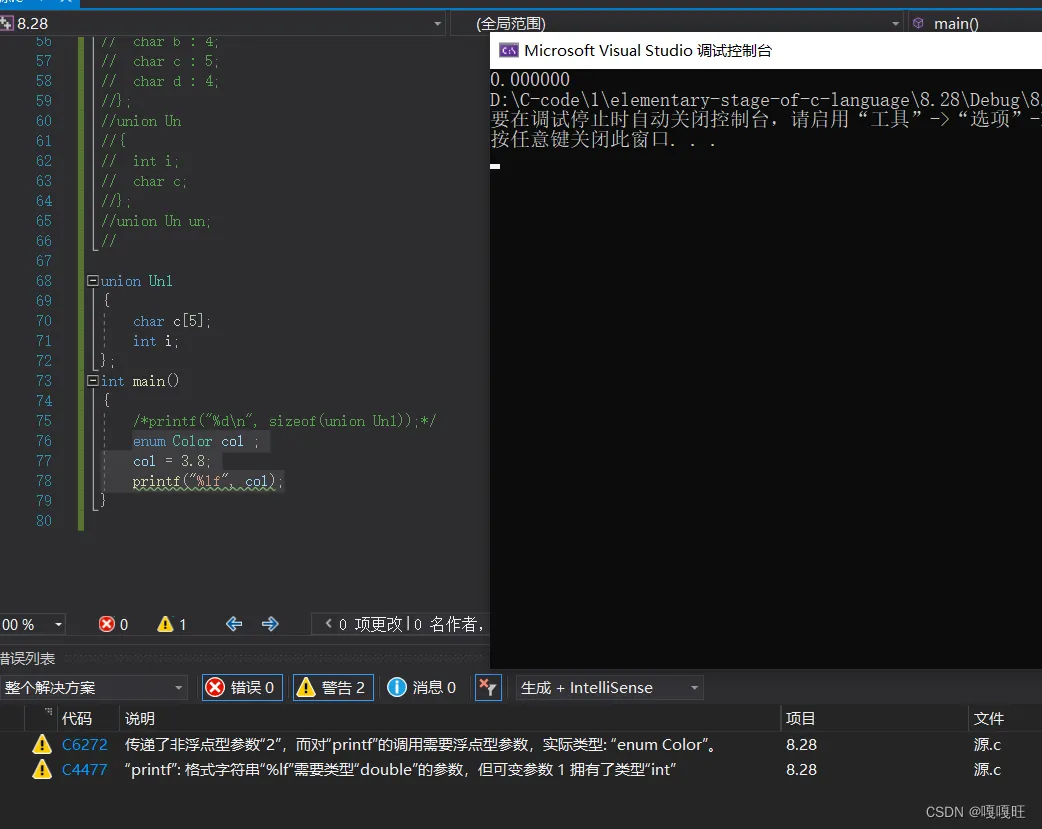Open the 生成 + IntelliSense dropdown
This screenshot has height=829, width=1042.
694,687
